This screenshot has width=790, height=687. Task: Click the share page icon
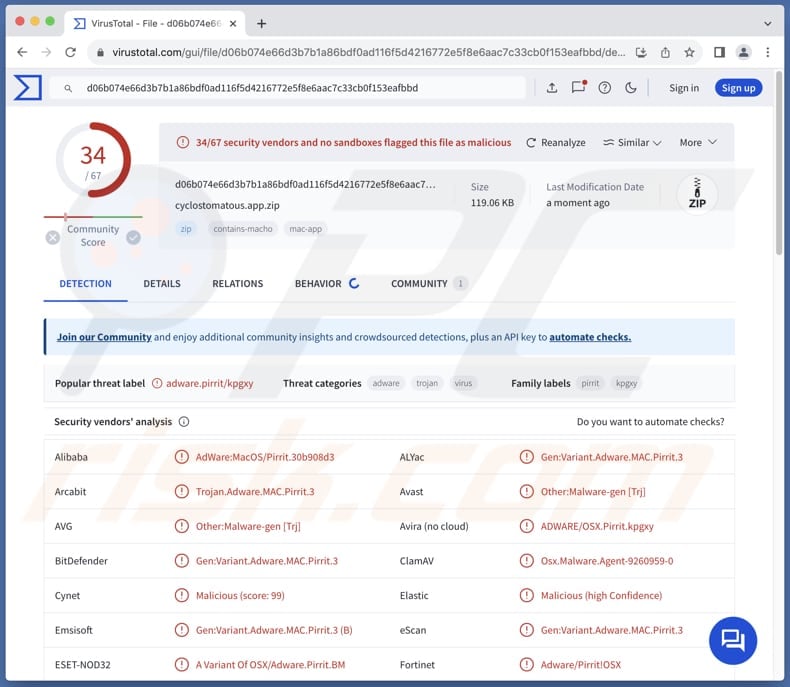click(665, 52)
